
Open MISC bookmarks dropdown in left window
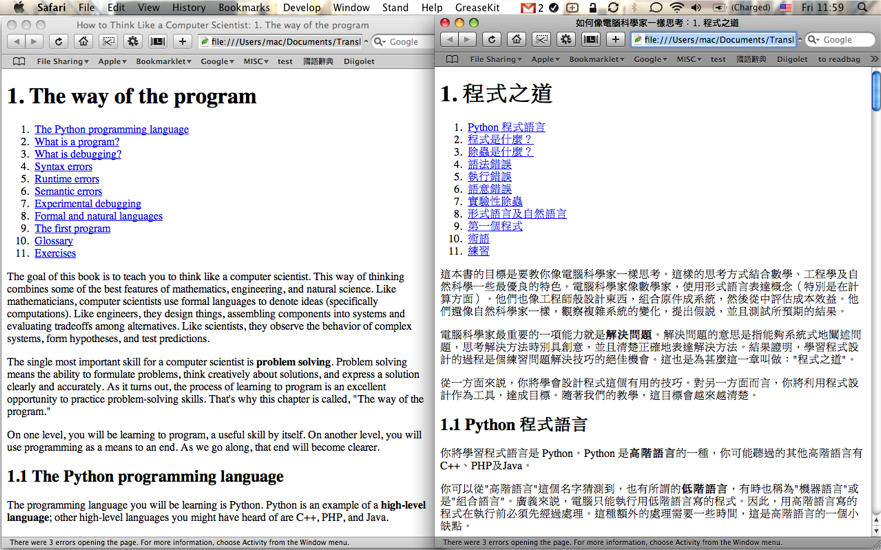(x=255, y=61)
